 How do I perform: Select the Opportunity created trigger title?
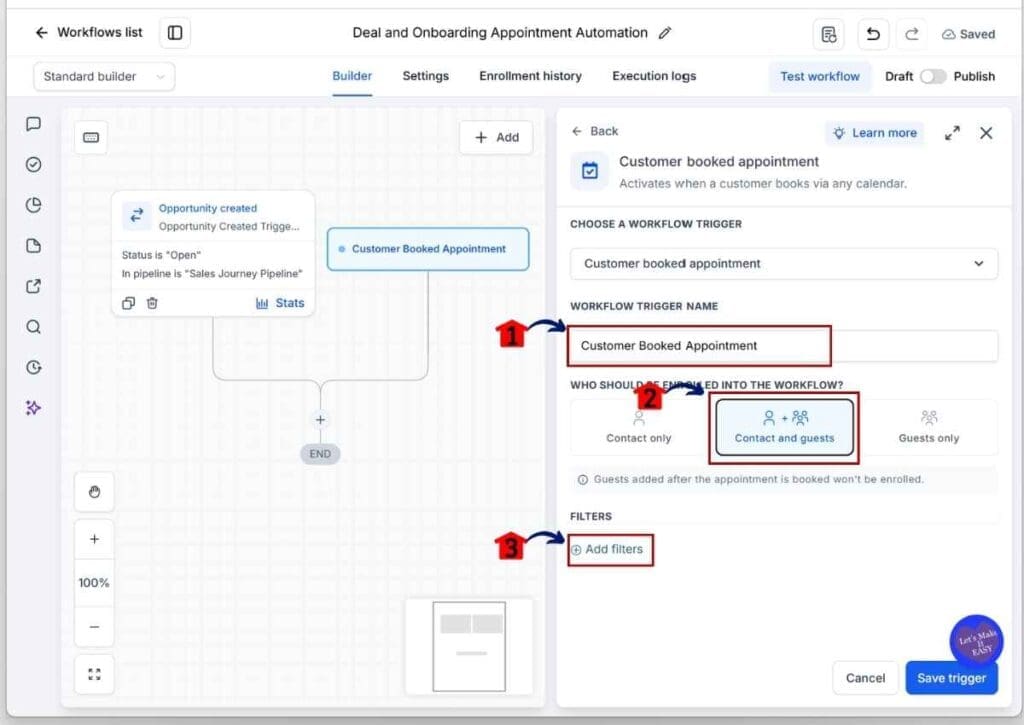point(208,208)
